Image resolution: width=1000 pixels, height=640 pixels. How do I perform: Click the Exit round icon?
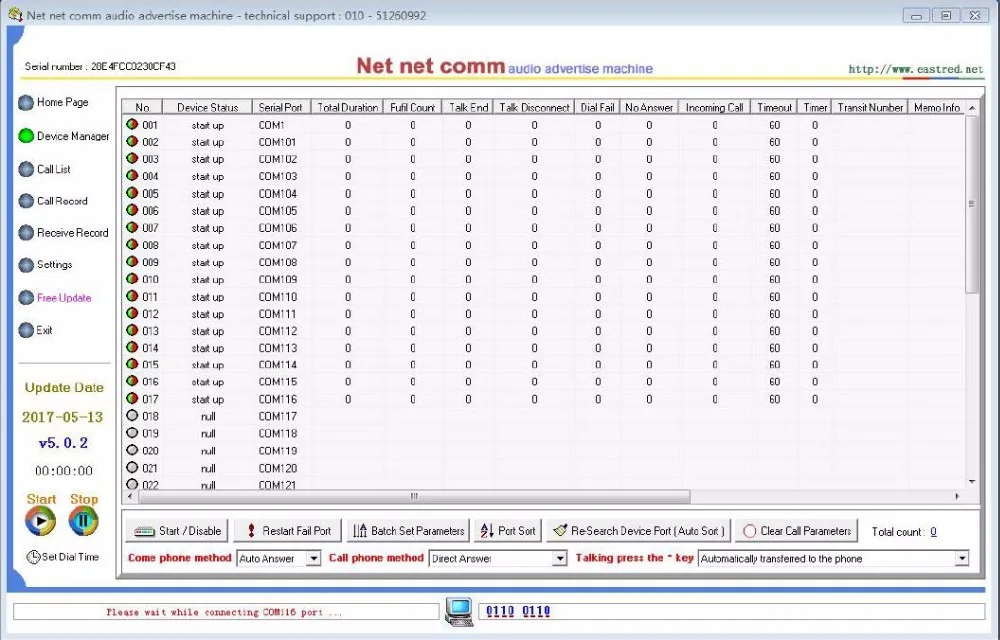(x=26, y=330)
